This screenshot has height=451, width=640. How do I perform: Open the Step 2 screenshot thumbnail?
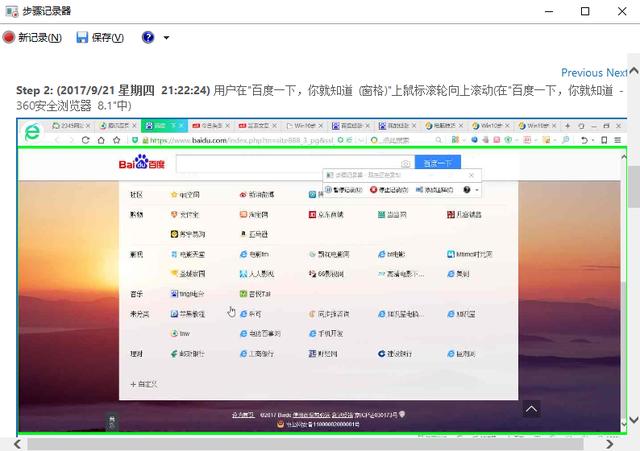[320, 275]
